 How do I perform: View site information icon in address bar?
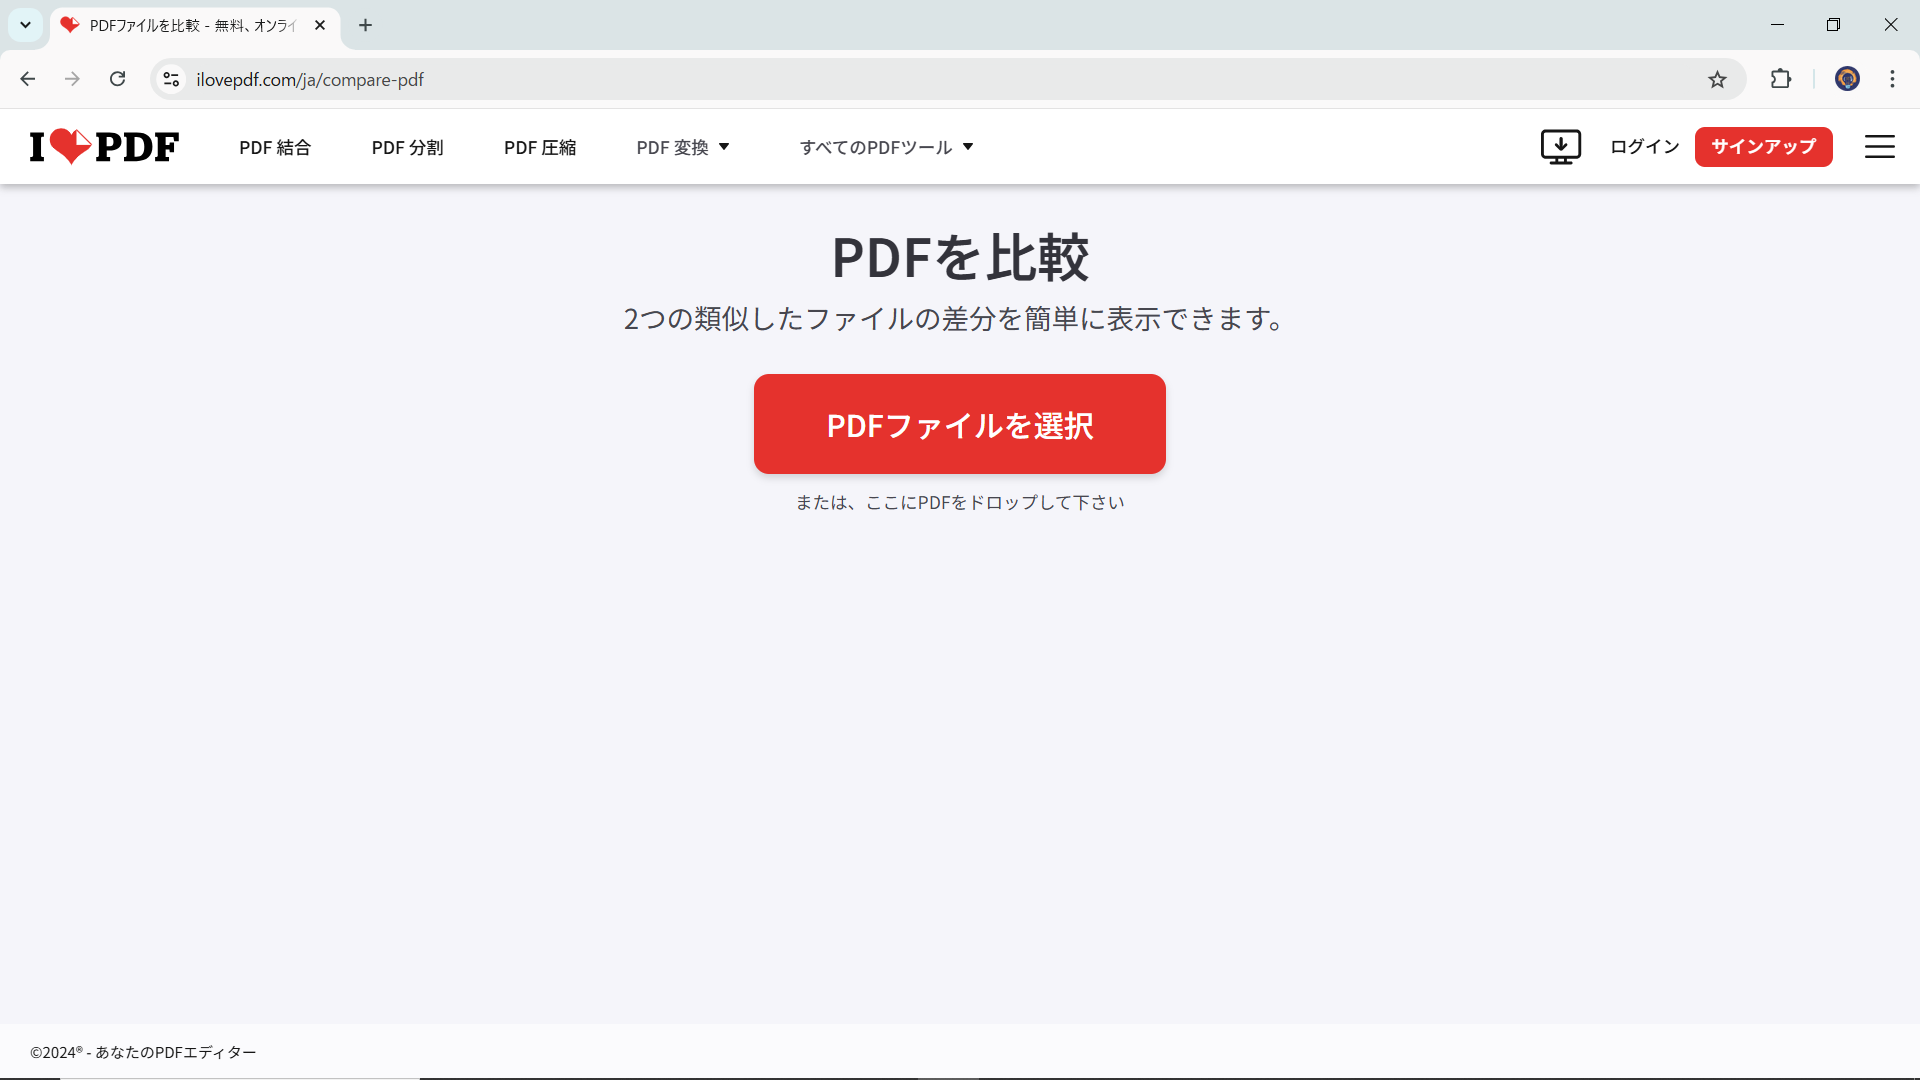(x=171, y=79)
